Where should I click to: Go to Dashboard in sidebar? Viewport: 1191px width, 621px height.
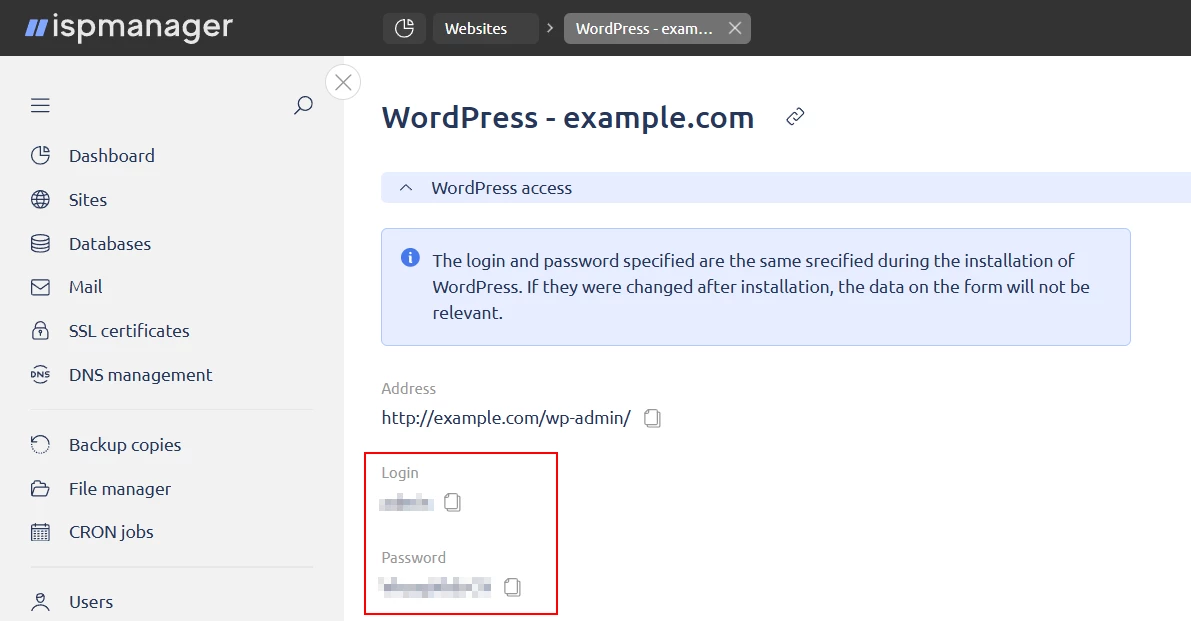coord(111,156)
